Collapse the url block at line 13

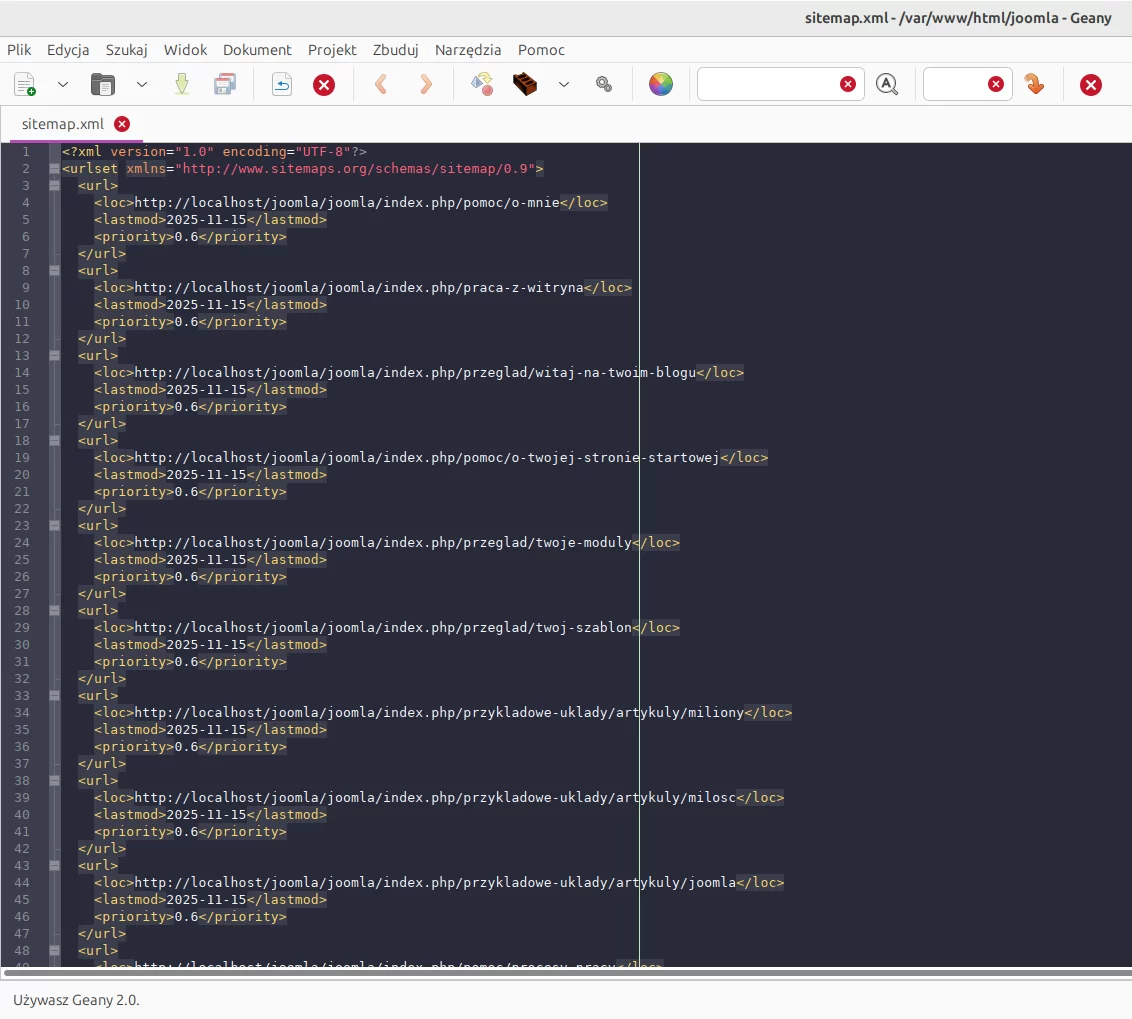click(54, 355)
